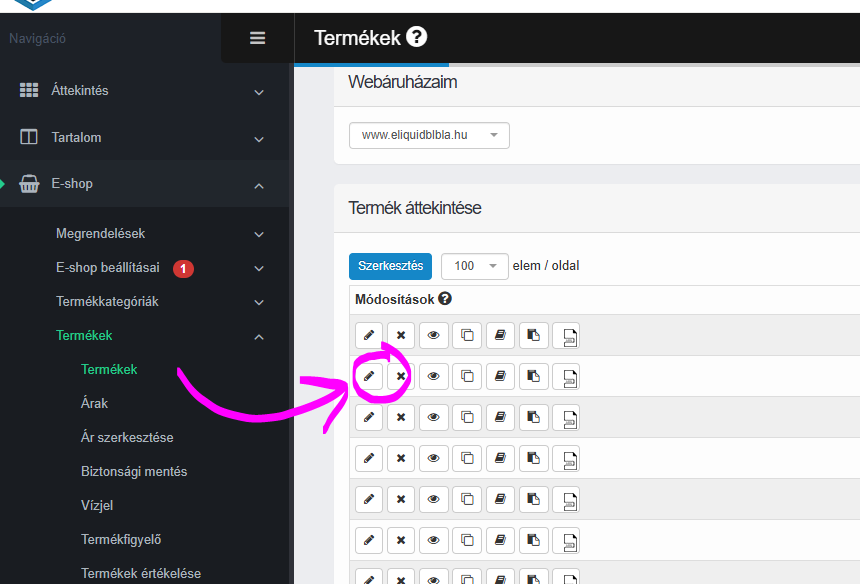Click duplicate copy icon in second product row
Image resolution: width=860 pixels, height=584 pixels.
click(467, 376)
